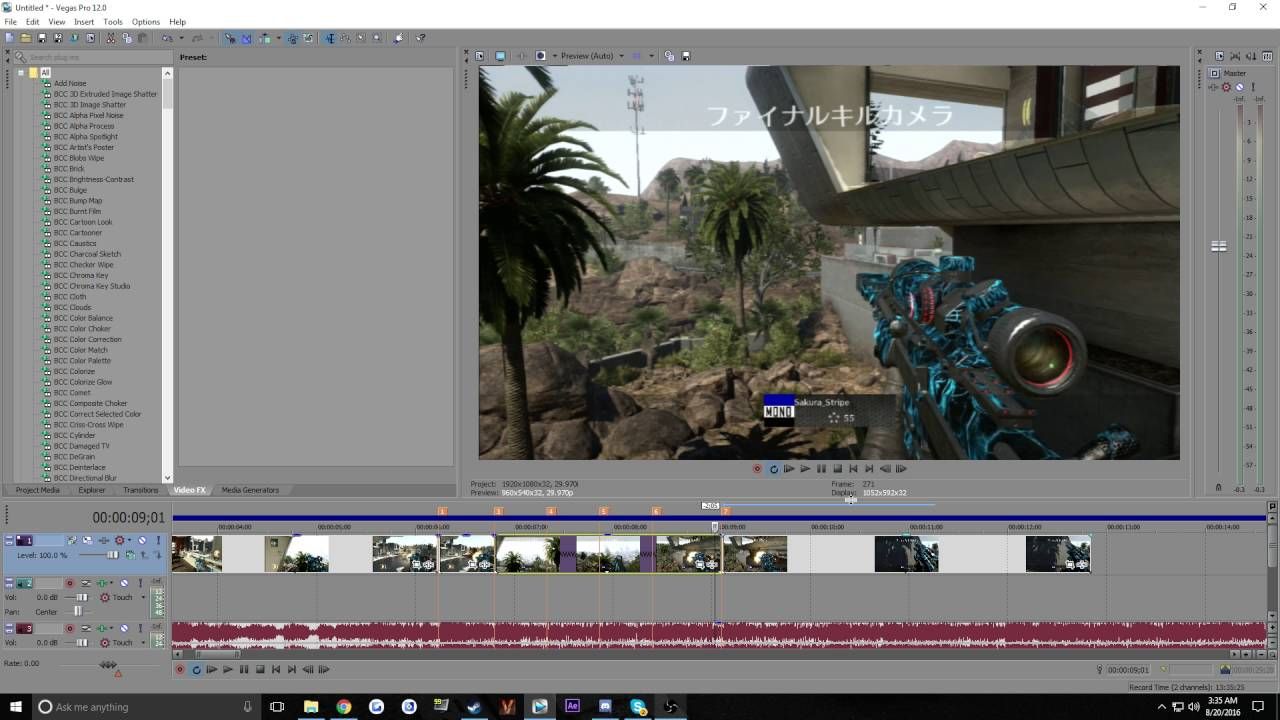
Task: Click the Save project icon in toolbar
Action: [42, 38]
